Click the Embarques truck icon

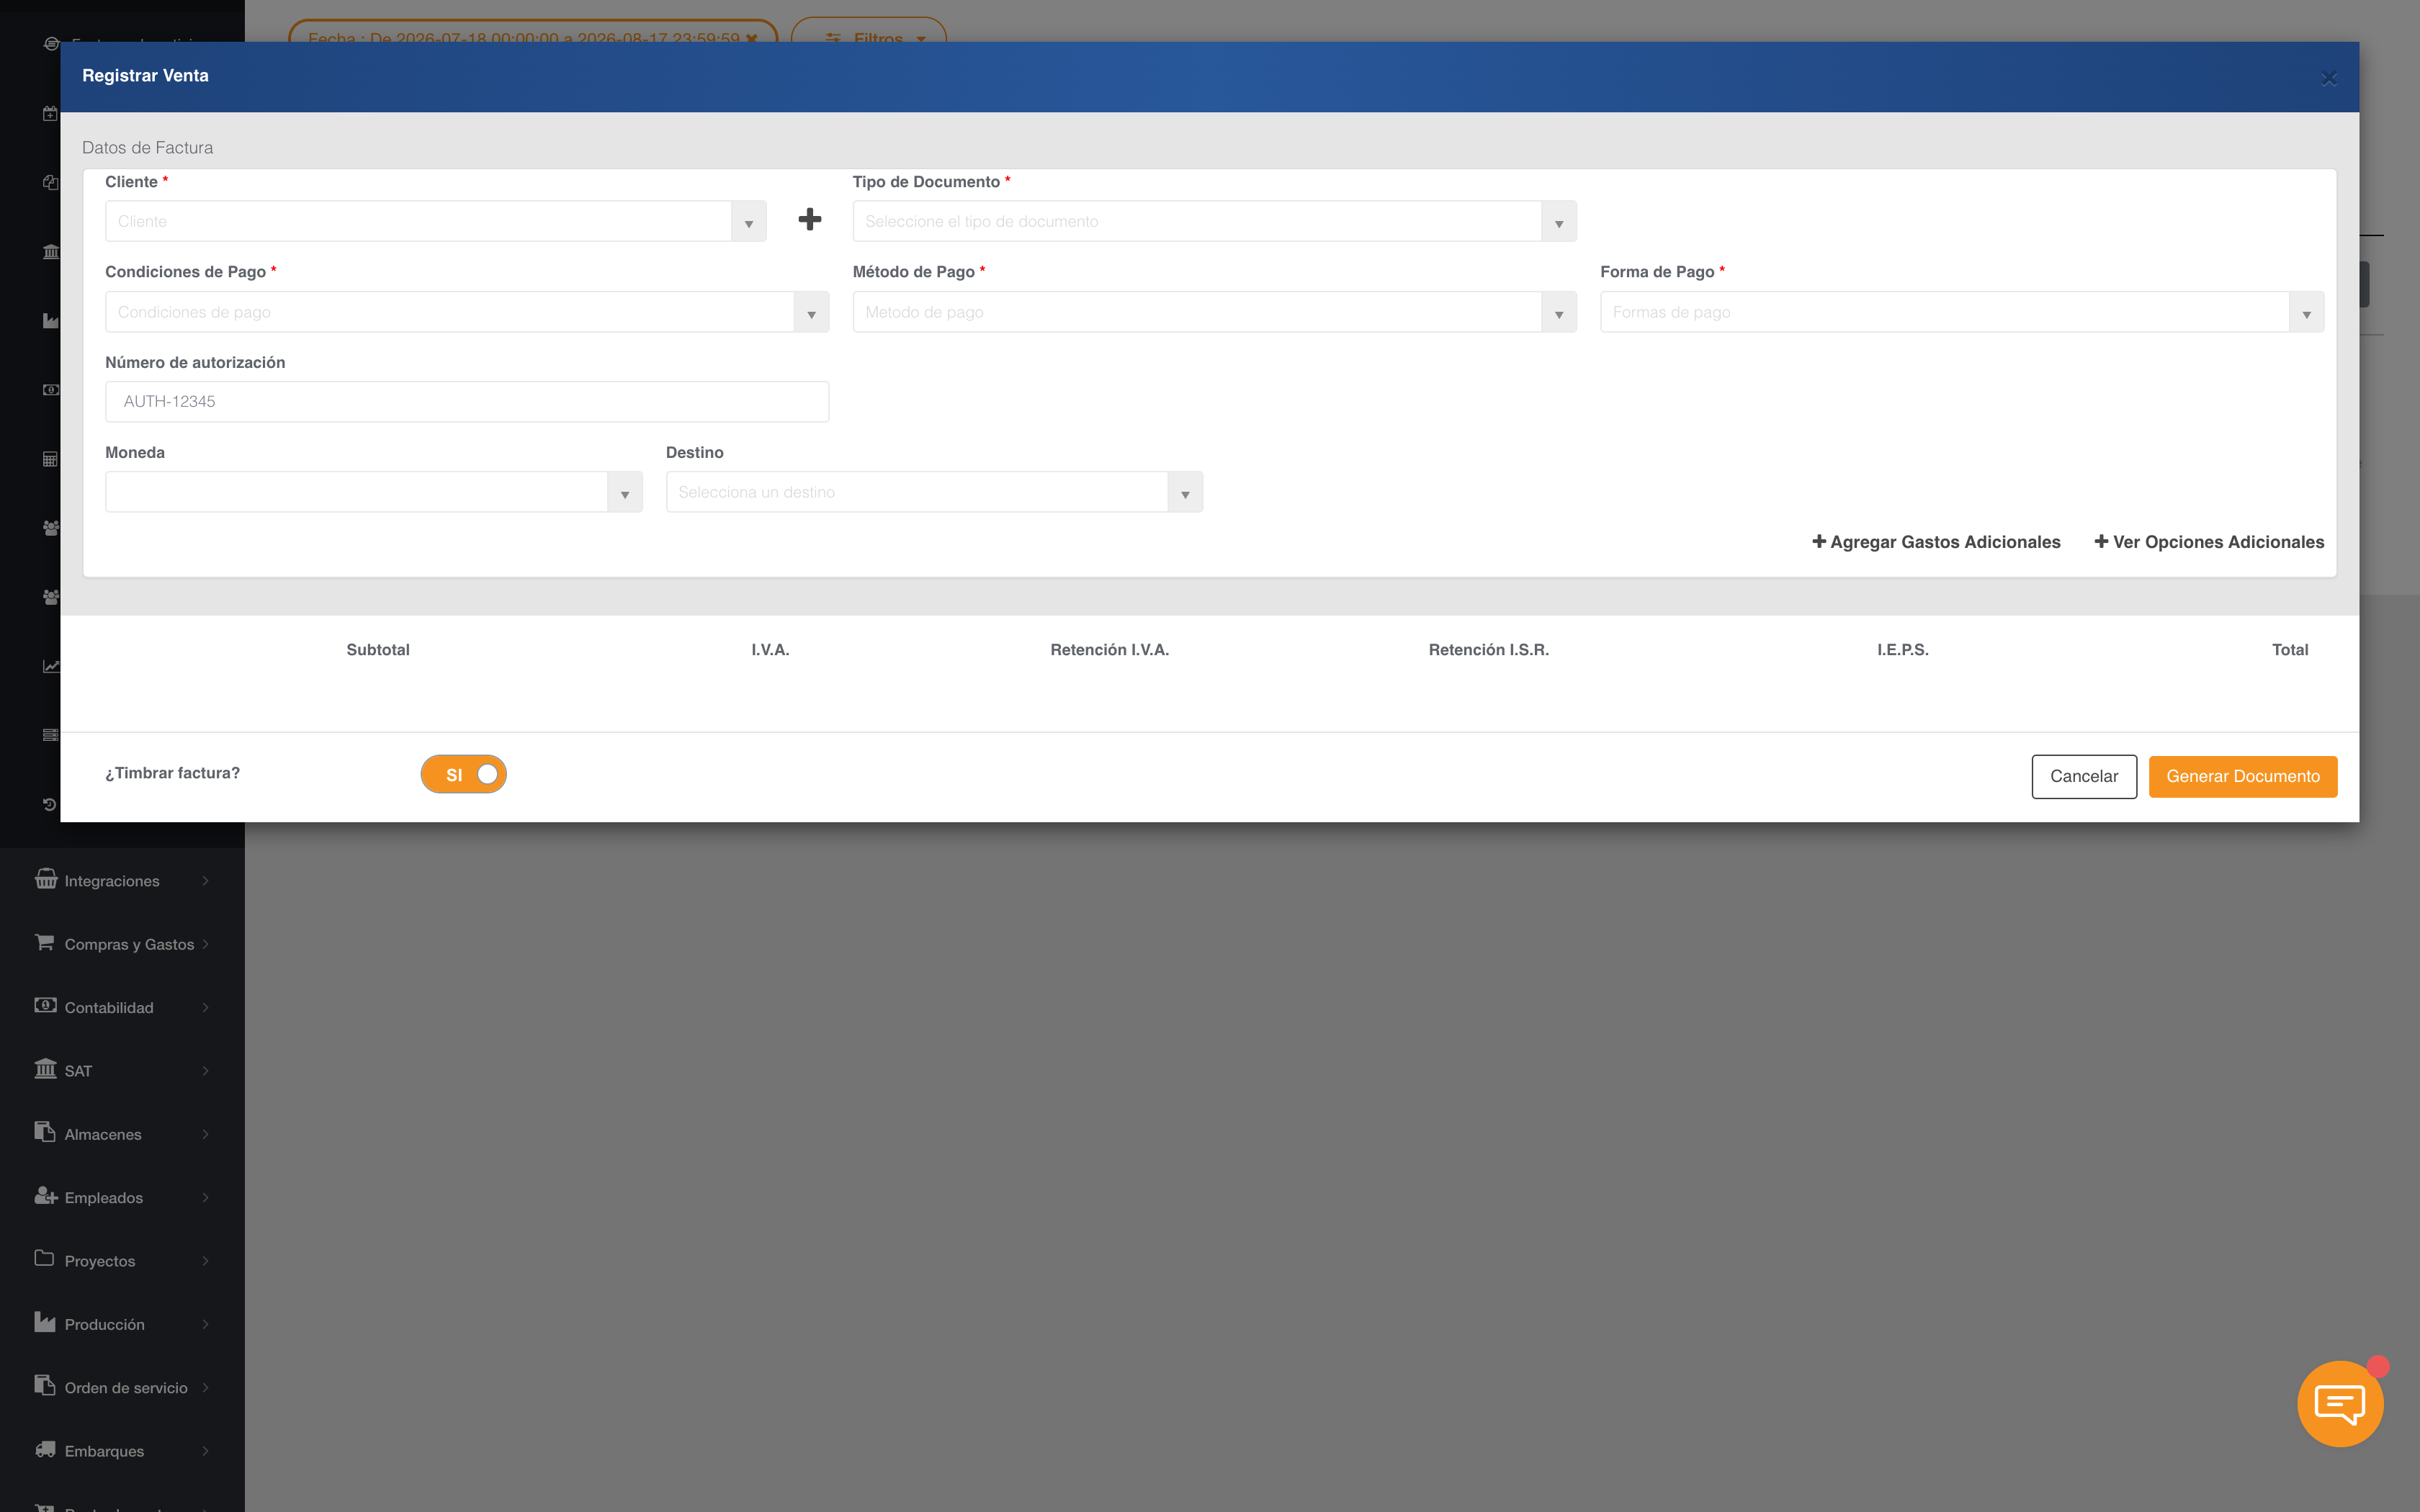pyautogui.click(x=46, y=1449)
